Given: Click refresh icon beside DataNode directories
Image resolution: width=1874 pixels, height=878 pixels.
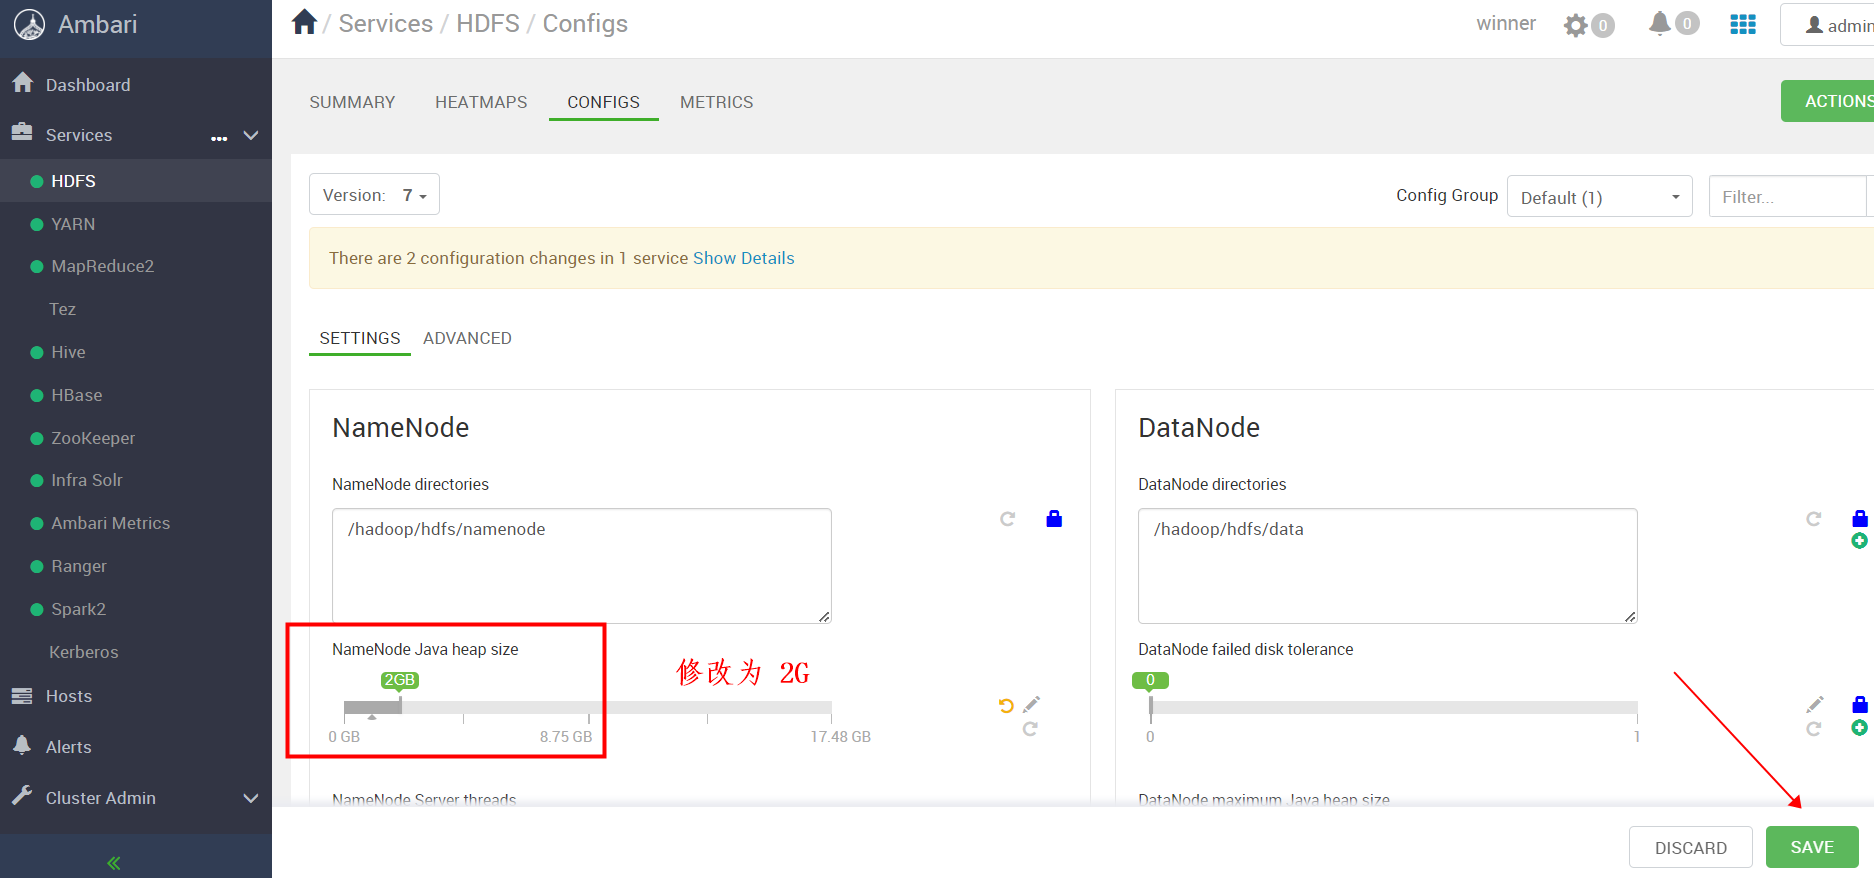Looking at the screenshot, I should pyautogui.click(x=1813, y=519).
